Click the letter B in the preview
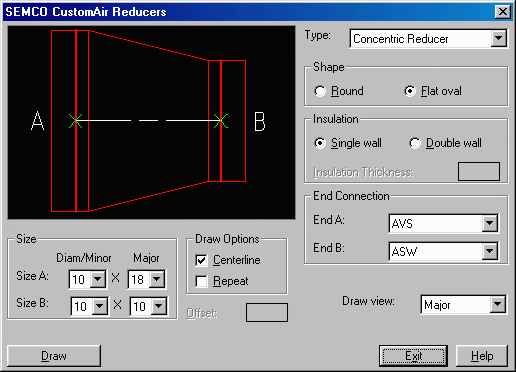 coord(260,121)
